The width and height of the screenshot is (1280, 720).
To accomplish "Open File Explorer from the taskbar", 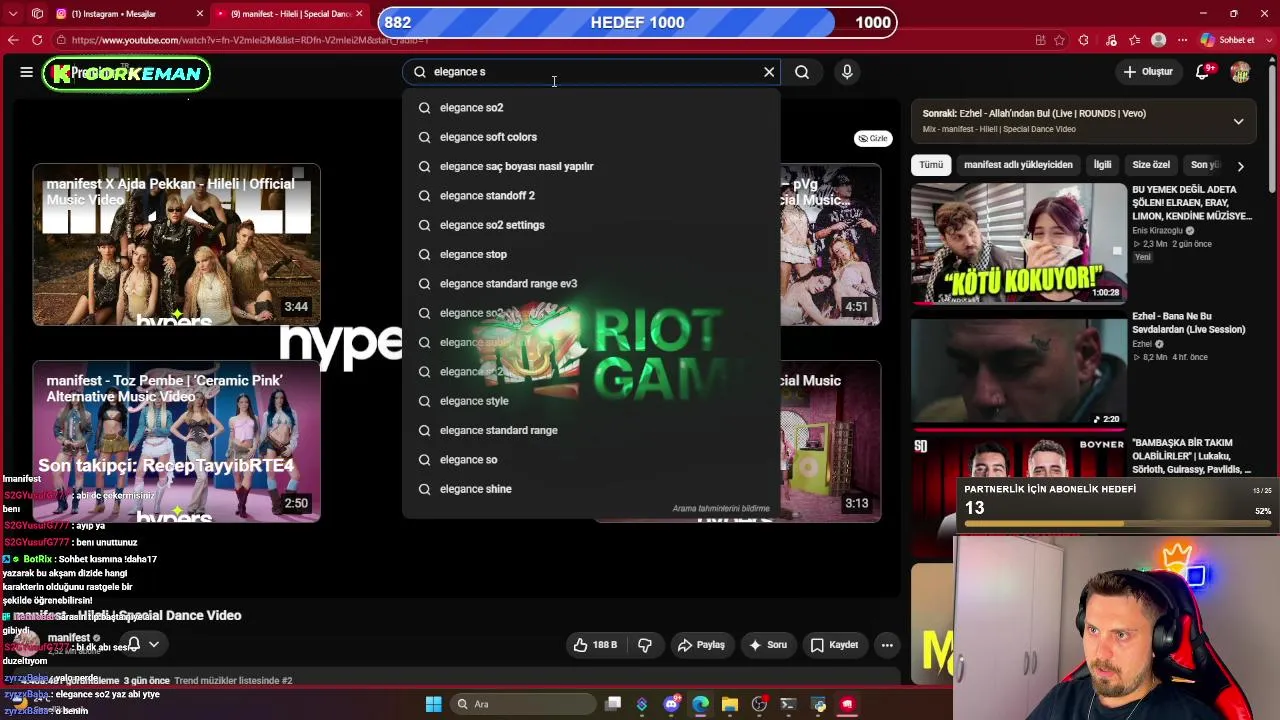I will click(730, 704).
